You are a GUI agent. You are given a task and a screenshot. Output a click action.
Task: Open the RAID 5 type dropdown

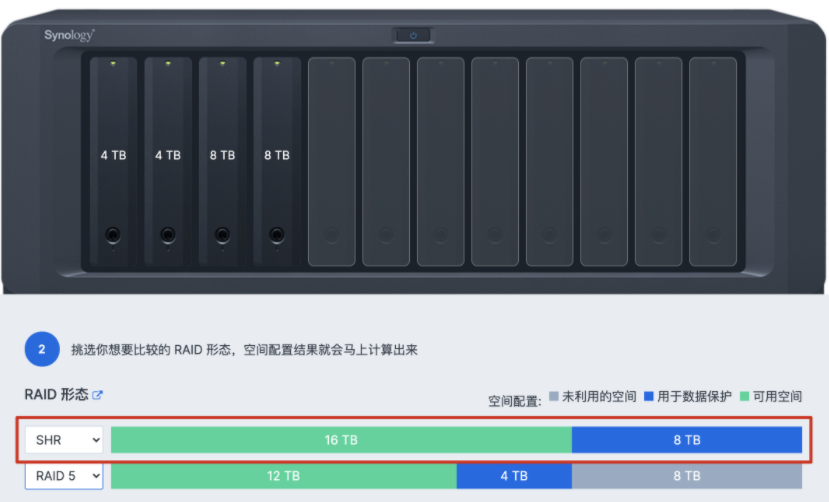pos(65,476)
